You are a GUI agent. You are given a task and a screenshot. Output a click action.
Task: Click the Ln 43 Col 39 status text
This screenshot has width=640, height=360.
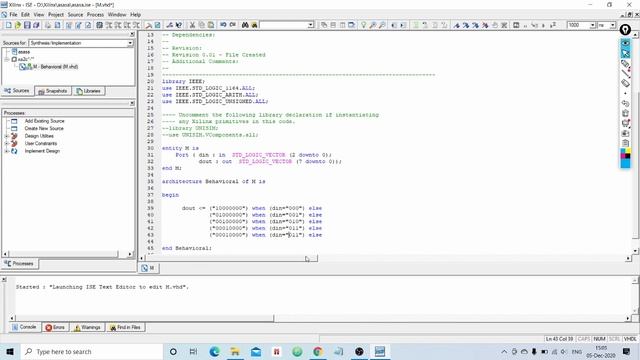559,339
